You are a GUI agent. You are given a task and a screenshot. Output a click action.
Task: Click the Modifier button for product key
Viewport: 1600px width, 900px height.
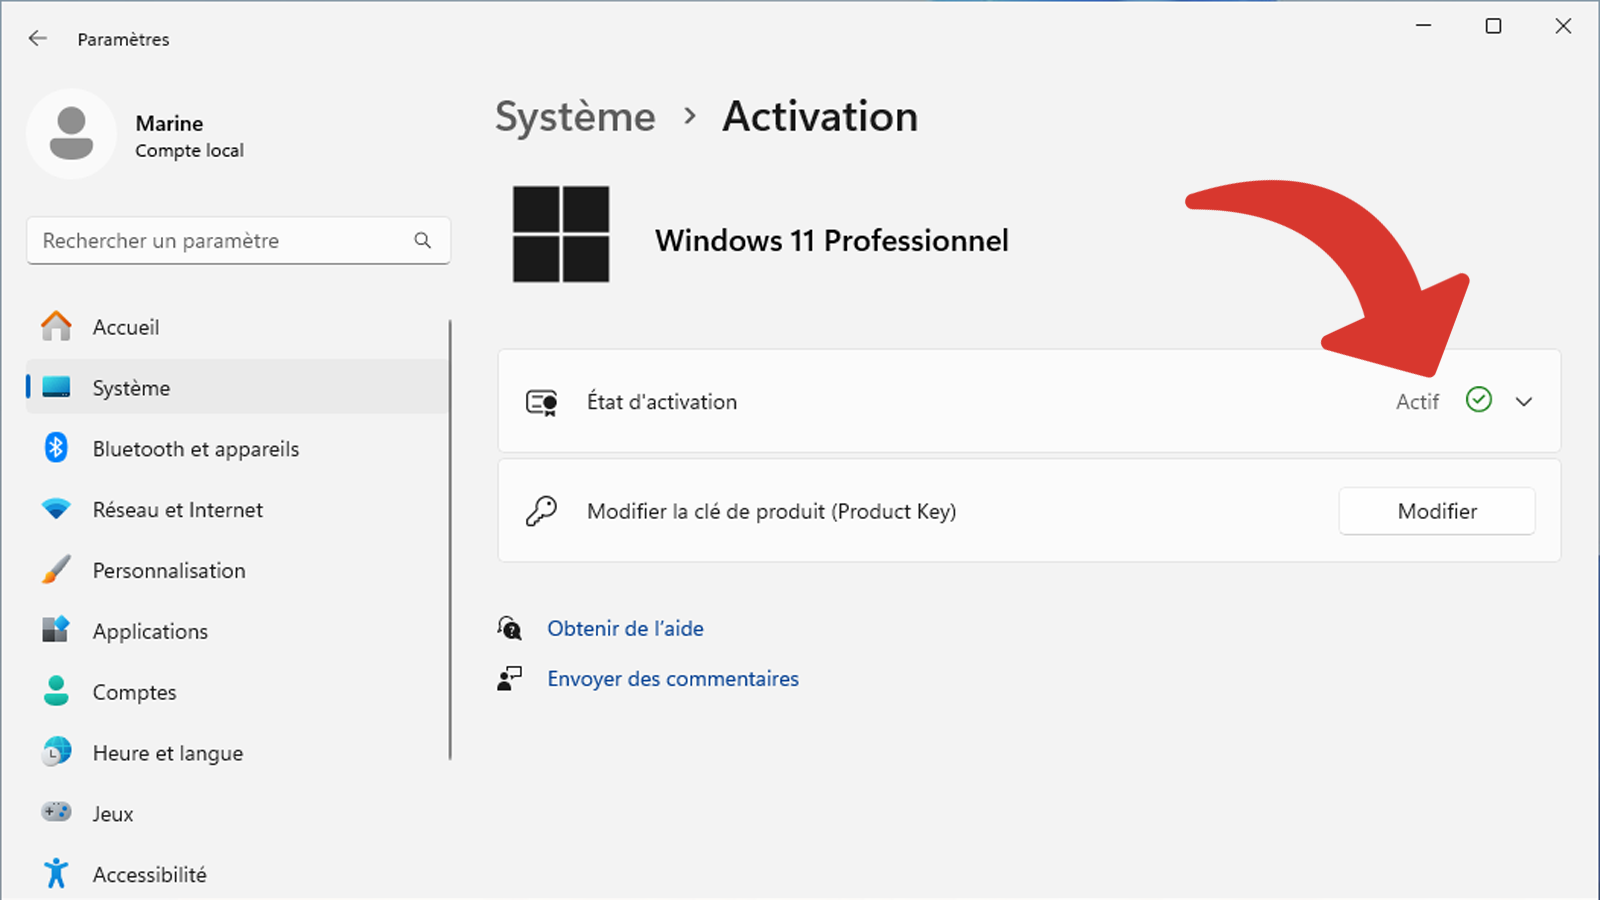tap(1437, 511)
